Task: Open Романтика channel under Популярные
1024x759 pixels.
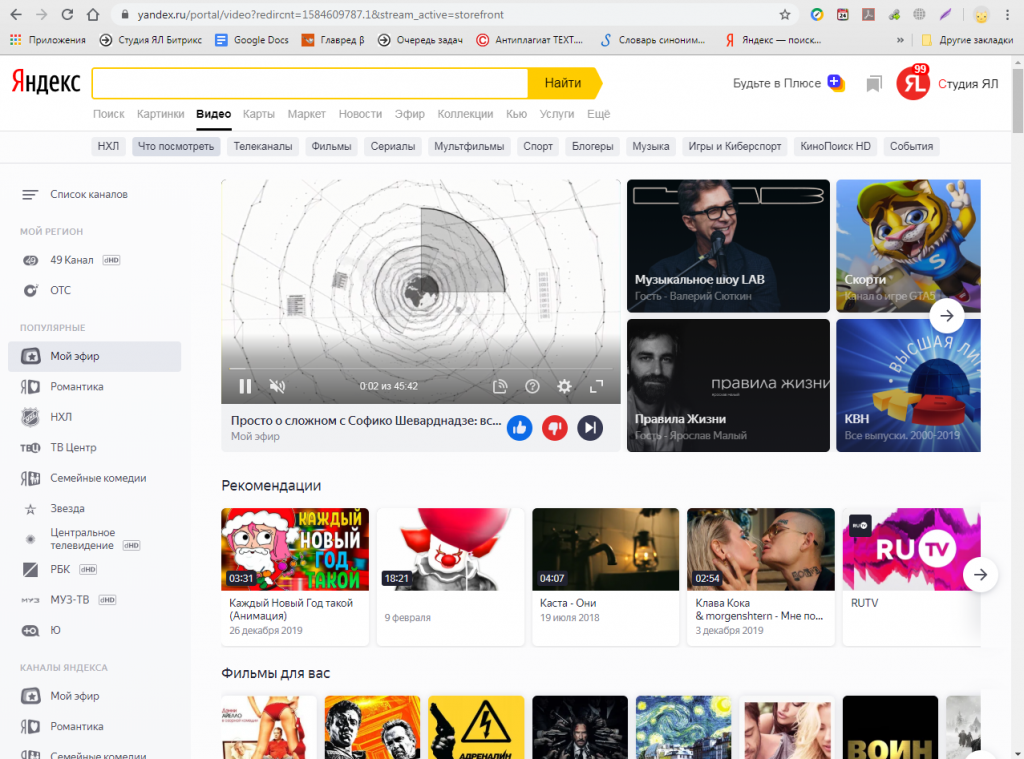Action: tap(95, 387)
